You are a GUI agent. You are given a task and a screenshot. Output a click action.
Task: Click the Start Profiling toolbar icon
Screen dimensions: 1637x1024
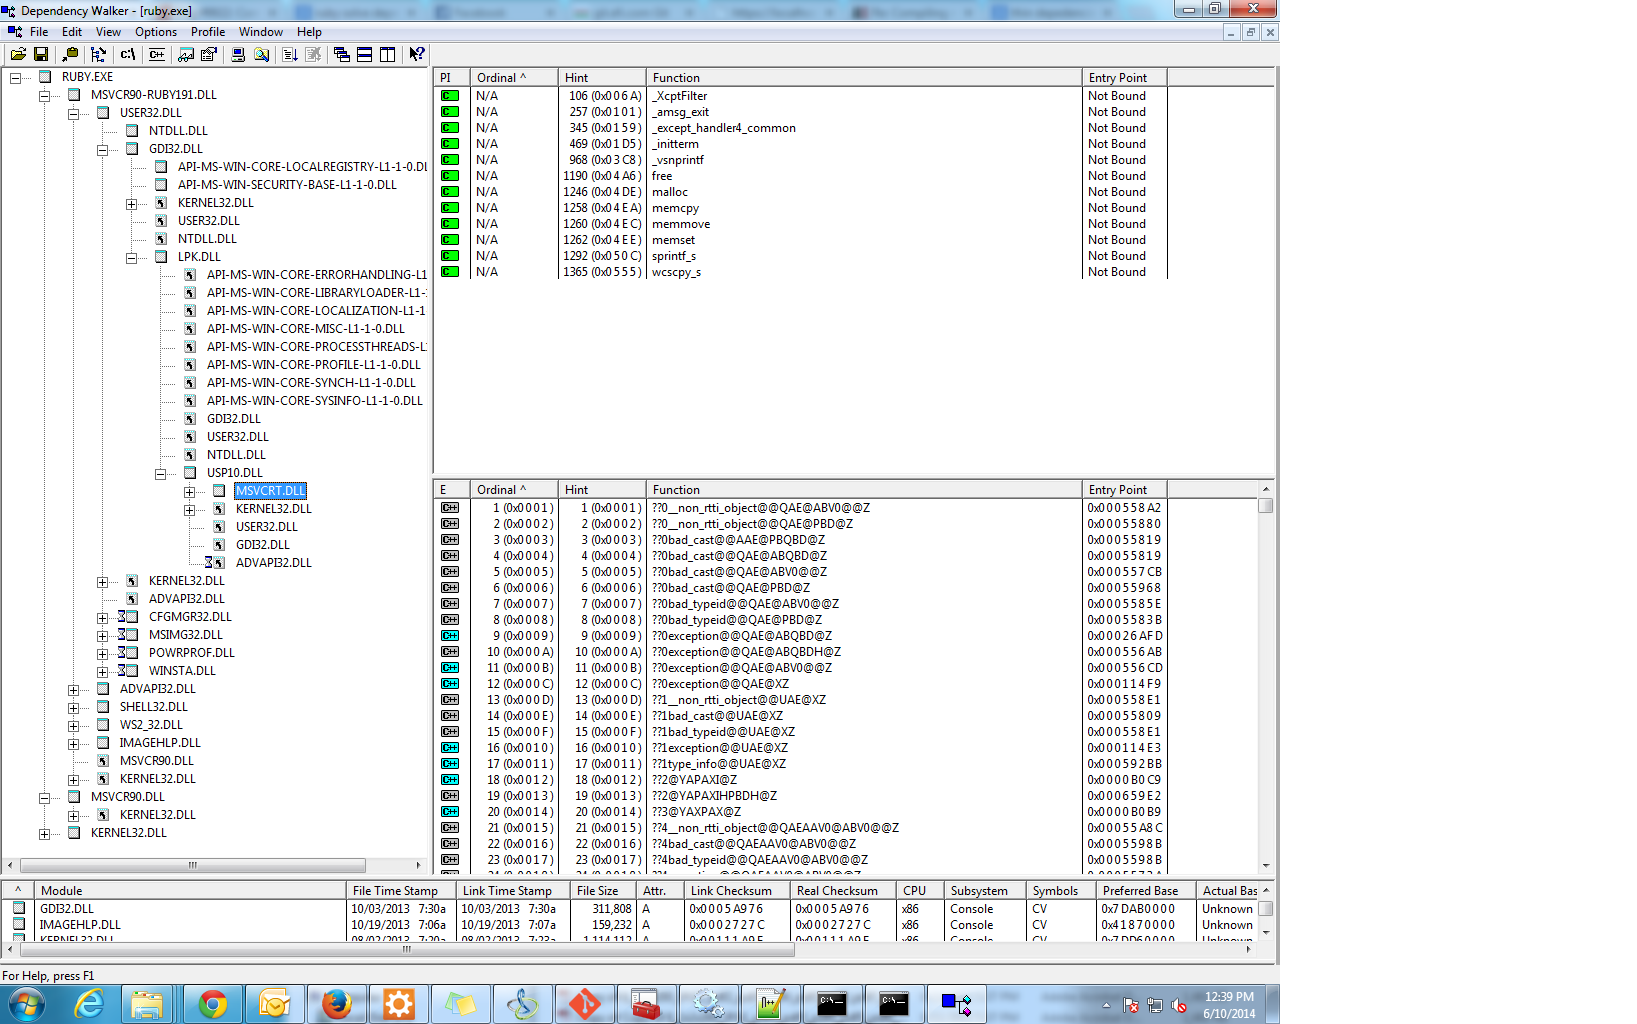click(186, 54)
